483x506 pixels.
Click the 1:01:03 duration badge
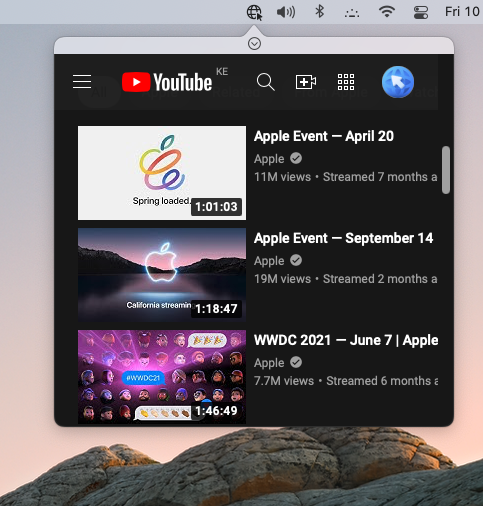pyautogui.click(x=216, y=207)
